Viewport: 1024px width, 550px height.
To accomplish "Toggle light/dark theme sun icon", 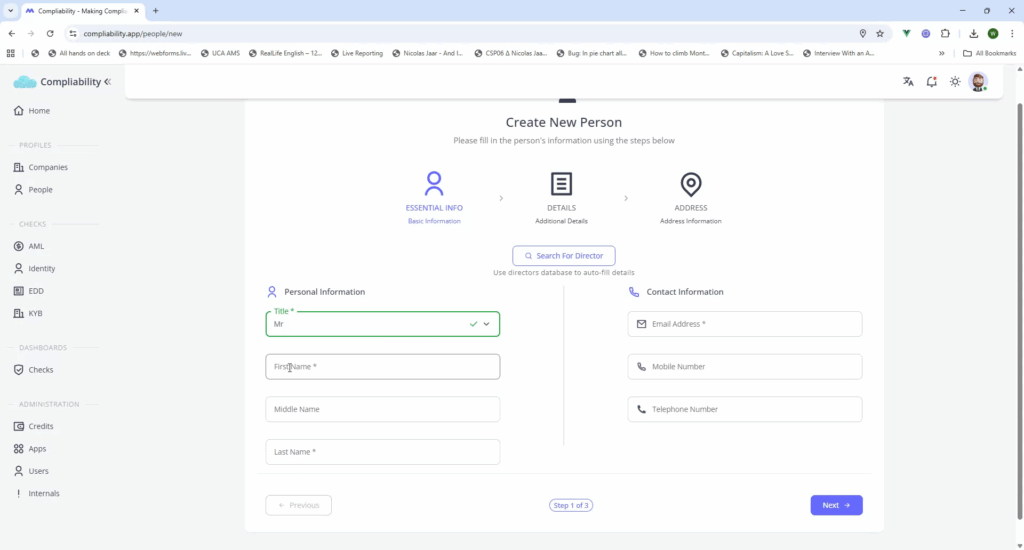I will pyautogui.click(x=955, y=82).
